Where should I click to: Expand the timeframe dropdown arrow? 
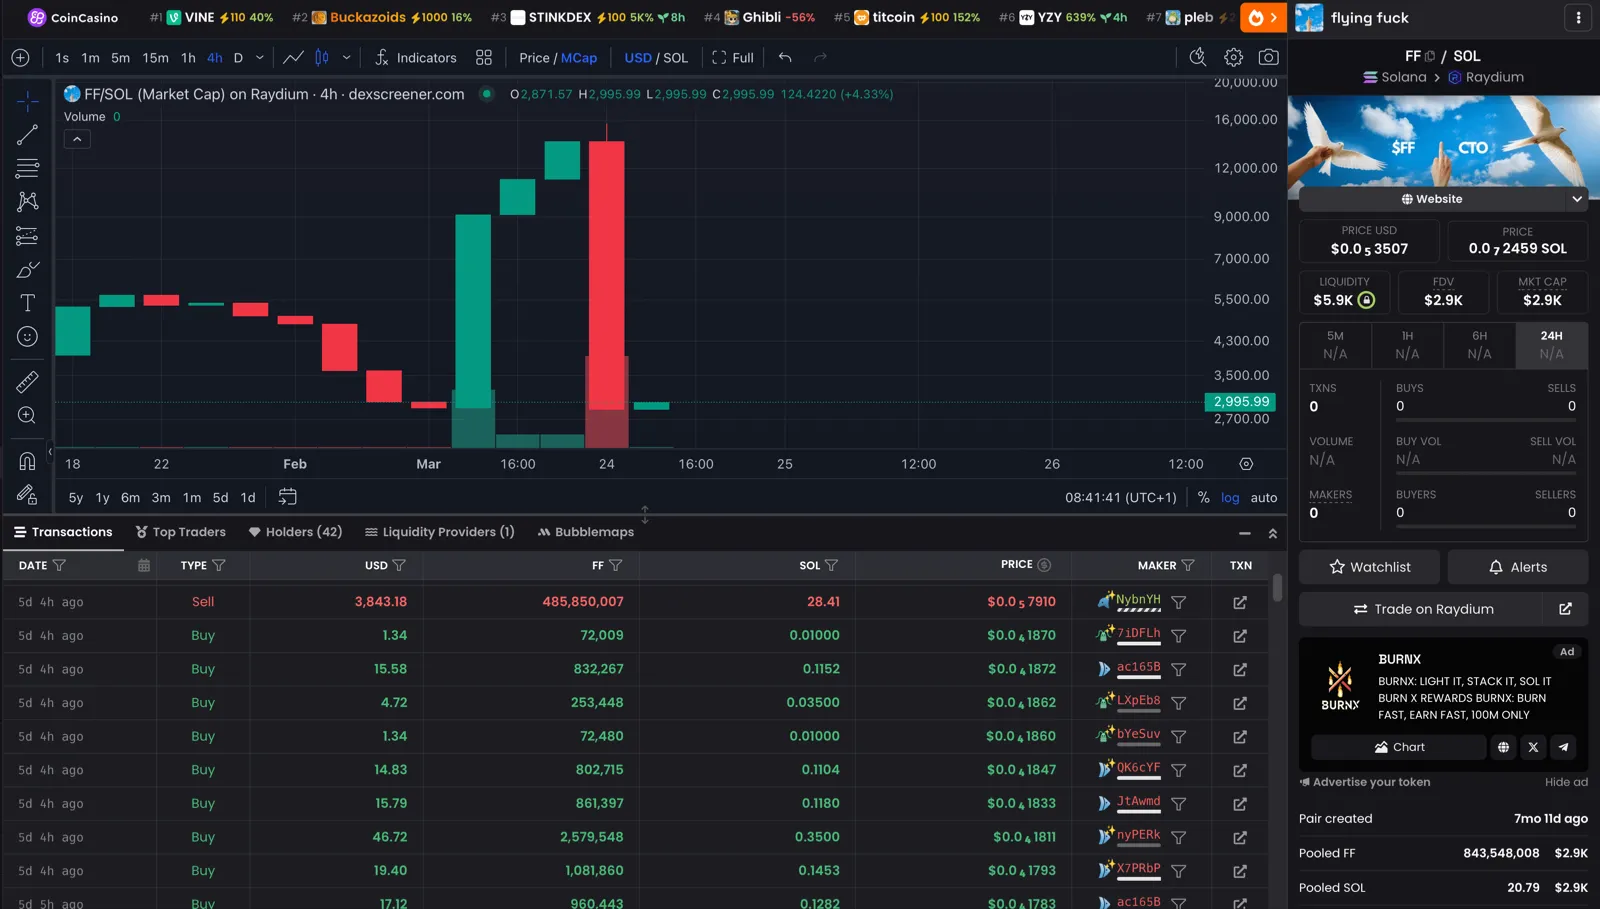260,58
